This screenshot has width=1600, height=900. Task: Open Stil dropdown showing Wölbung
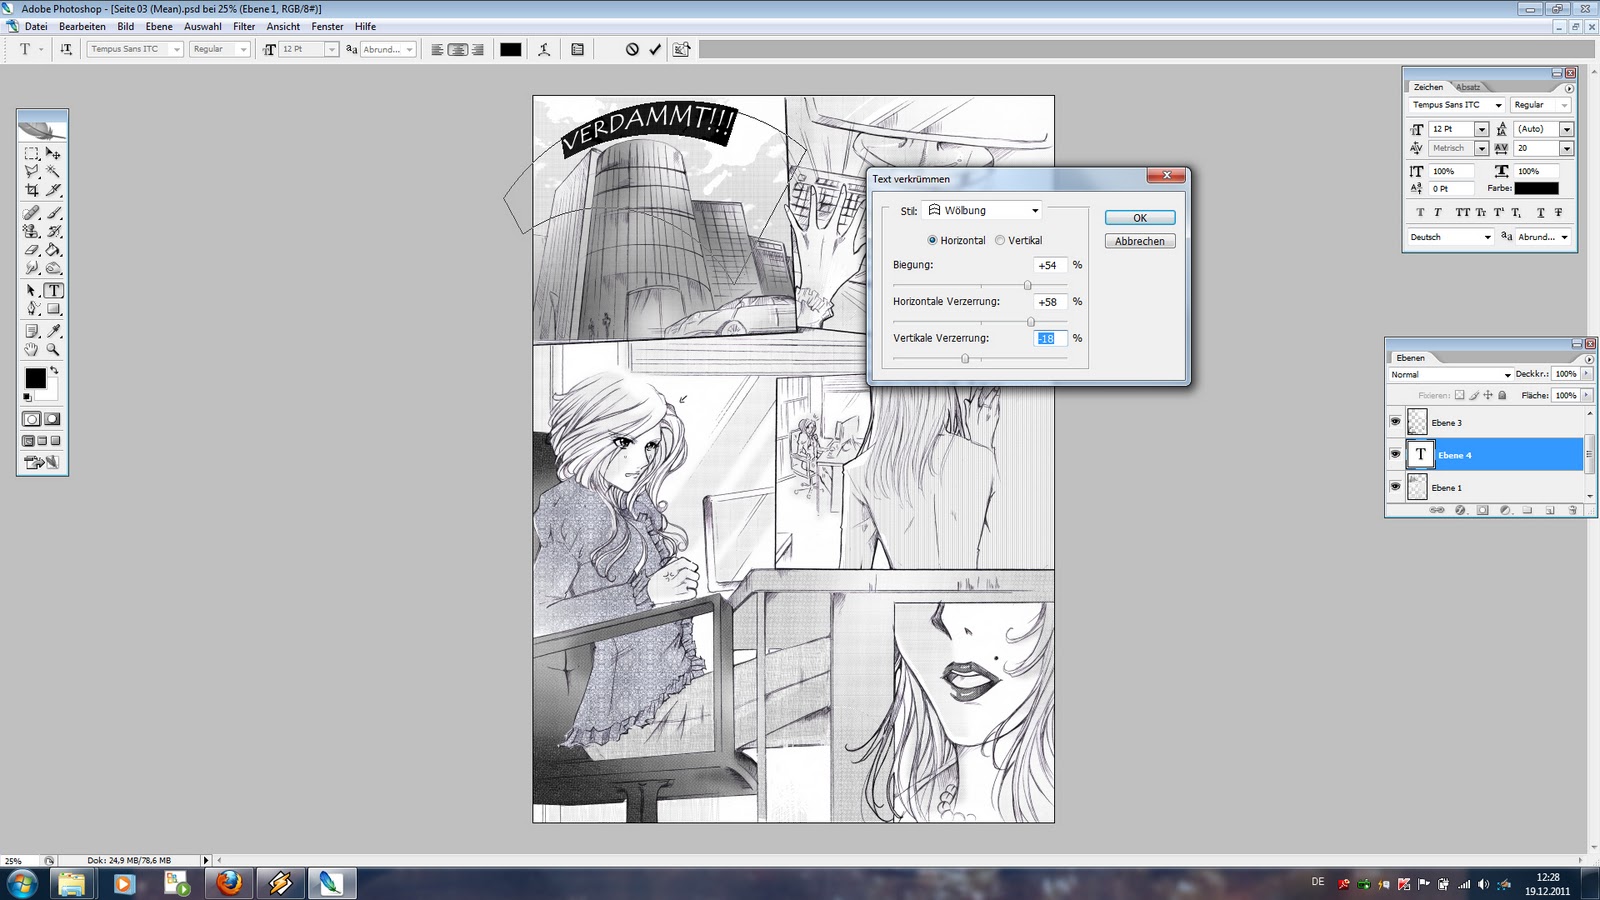983,210
